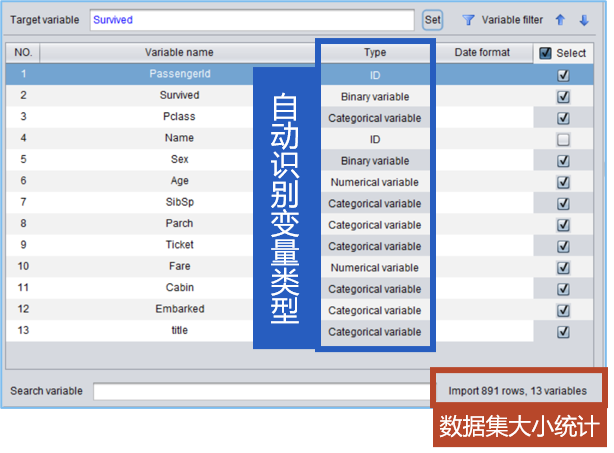The image size is (614, 453).
Task: Click row number 10 cell
Action: (x=23, y=266)
